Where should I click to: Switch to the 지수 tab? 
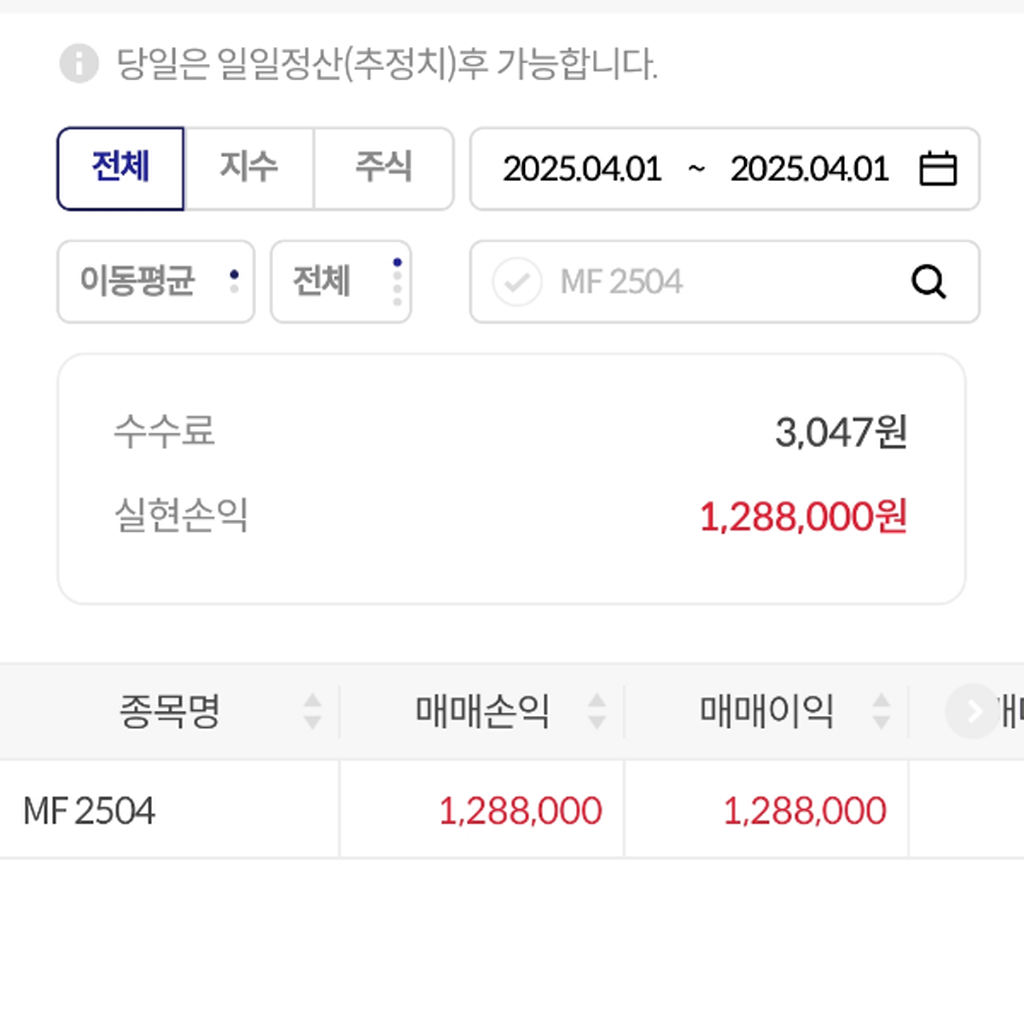249,168
